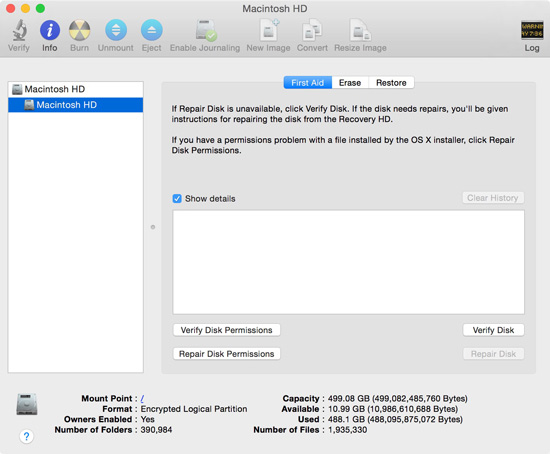Image resolution: width=550 pixels, height=454 pixels.
Task: Click the Verify microscope icon
Action: [x=19, y=30]
